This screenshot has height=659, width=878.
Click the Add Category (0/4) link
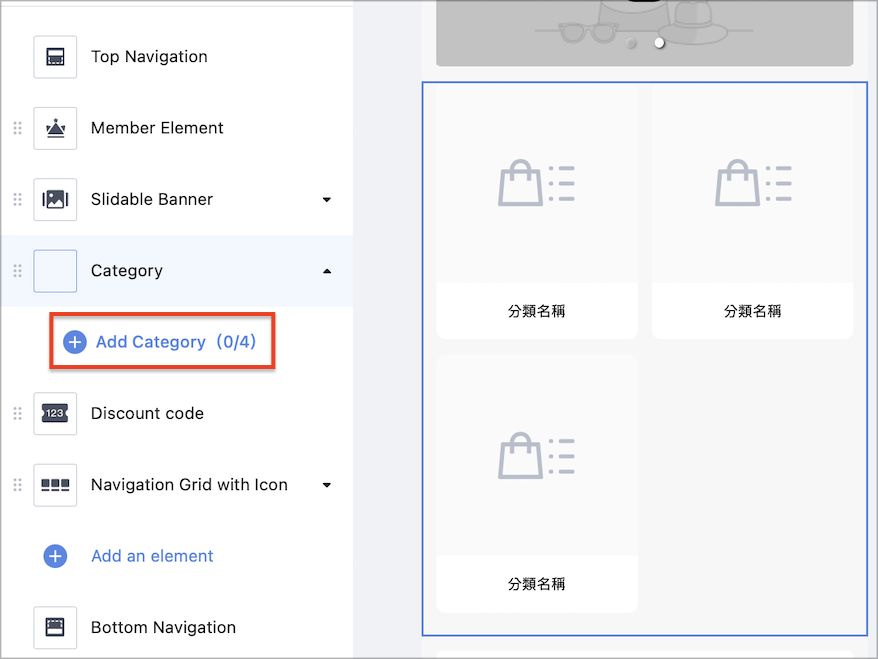(x=176, y=342)
